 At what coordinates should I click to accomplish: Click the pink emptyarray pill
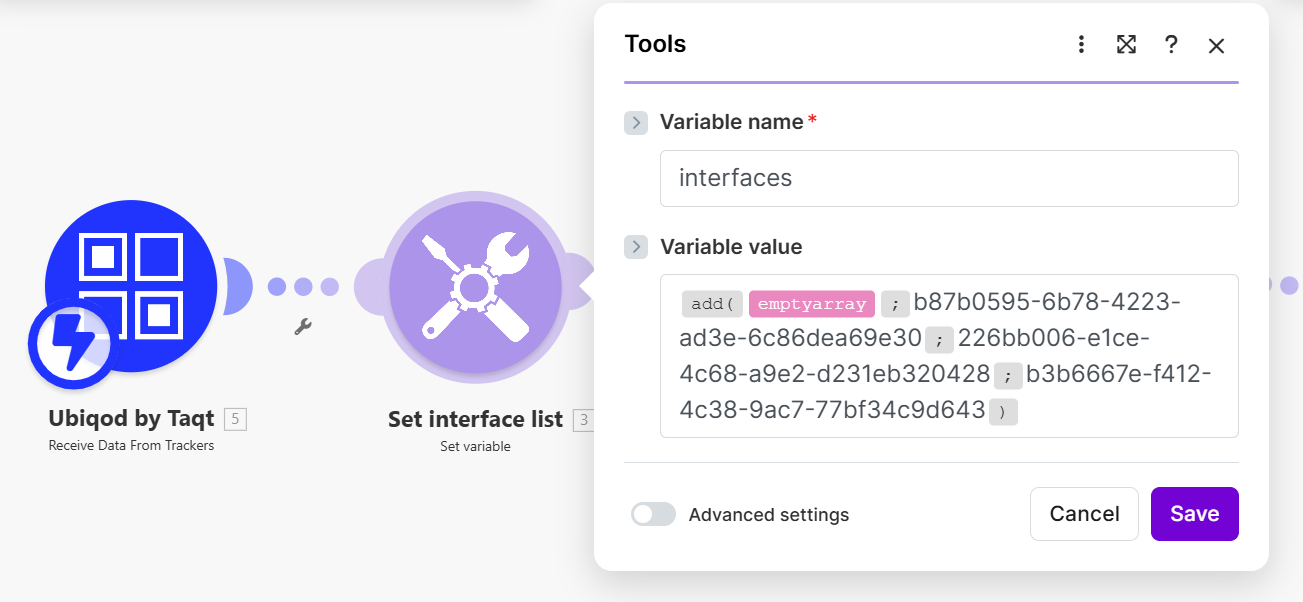811,304
